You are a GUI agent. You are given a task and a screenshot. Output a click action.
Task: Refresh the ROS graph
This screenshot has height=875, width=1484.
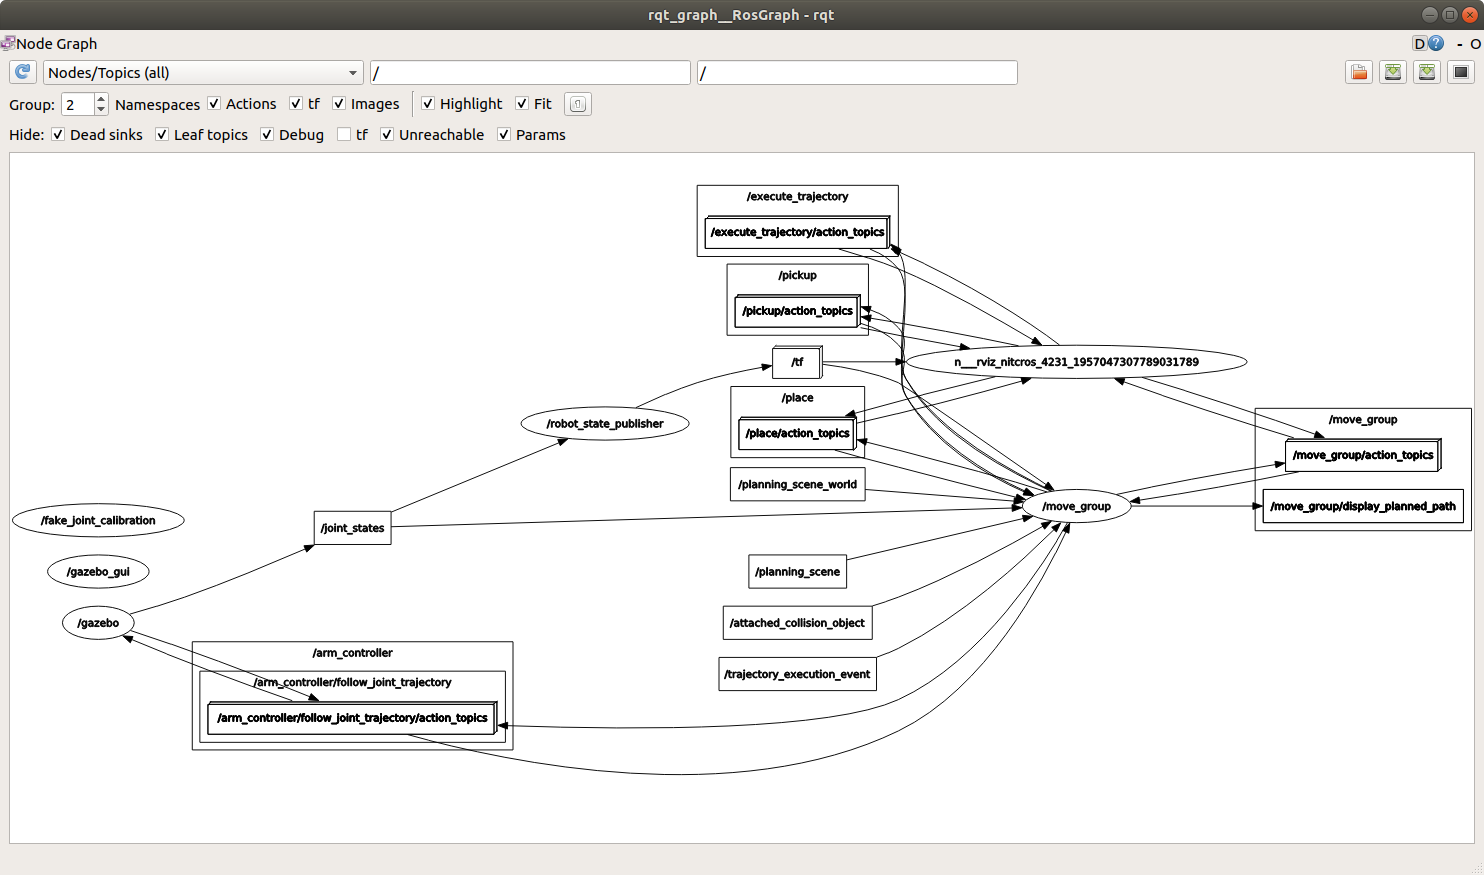coord(23,72)
